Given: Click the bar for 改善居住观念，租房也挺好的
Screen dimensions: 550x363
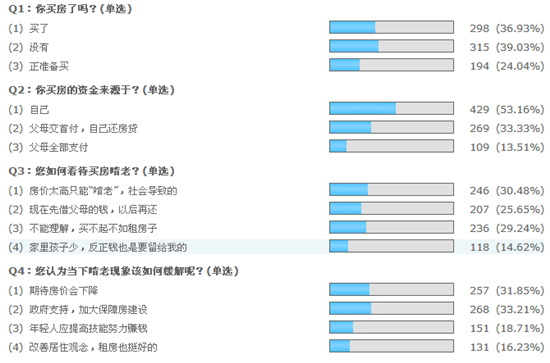Looking at the screenshot, I should point(391,346).
